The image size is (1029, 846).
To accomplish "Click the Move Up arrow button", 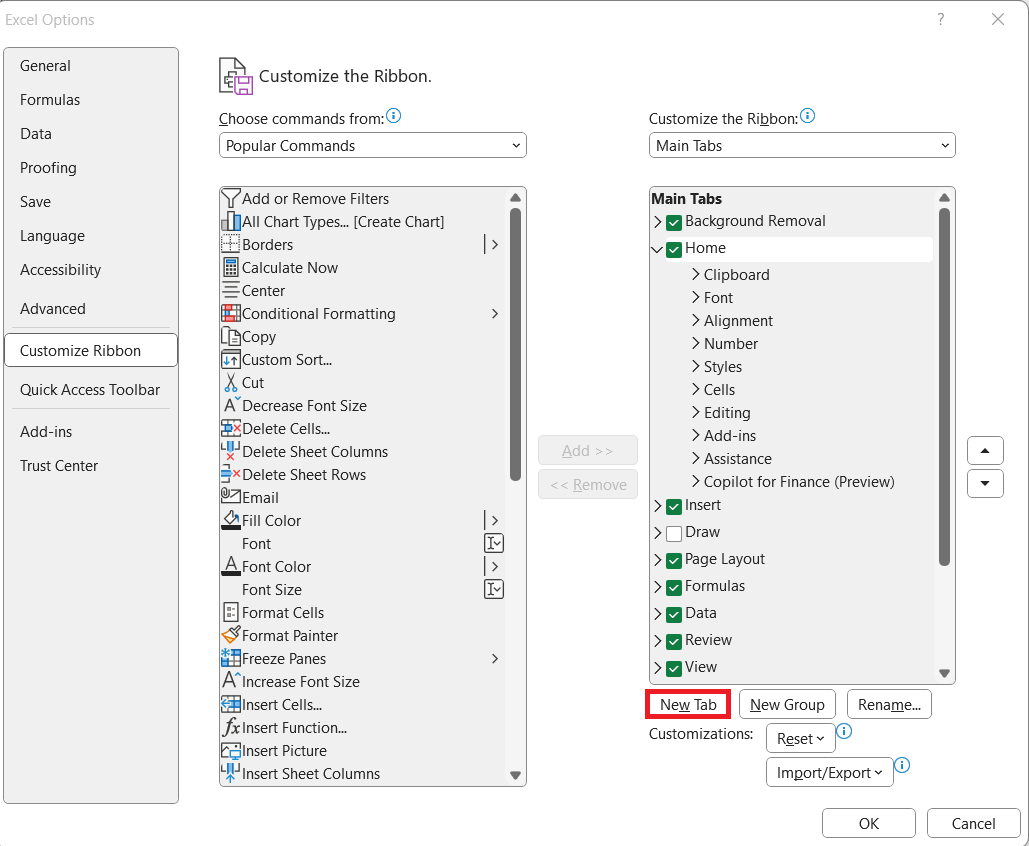I will (x=985, y=450).
